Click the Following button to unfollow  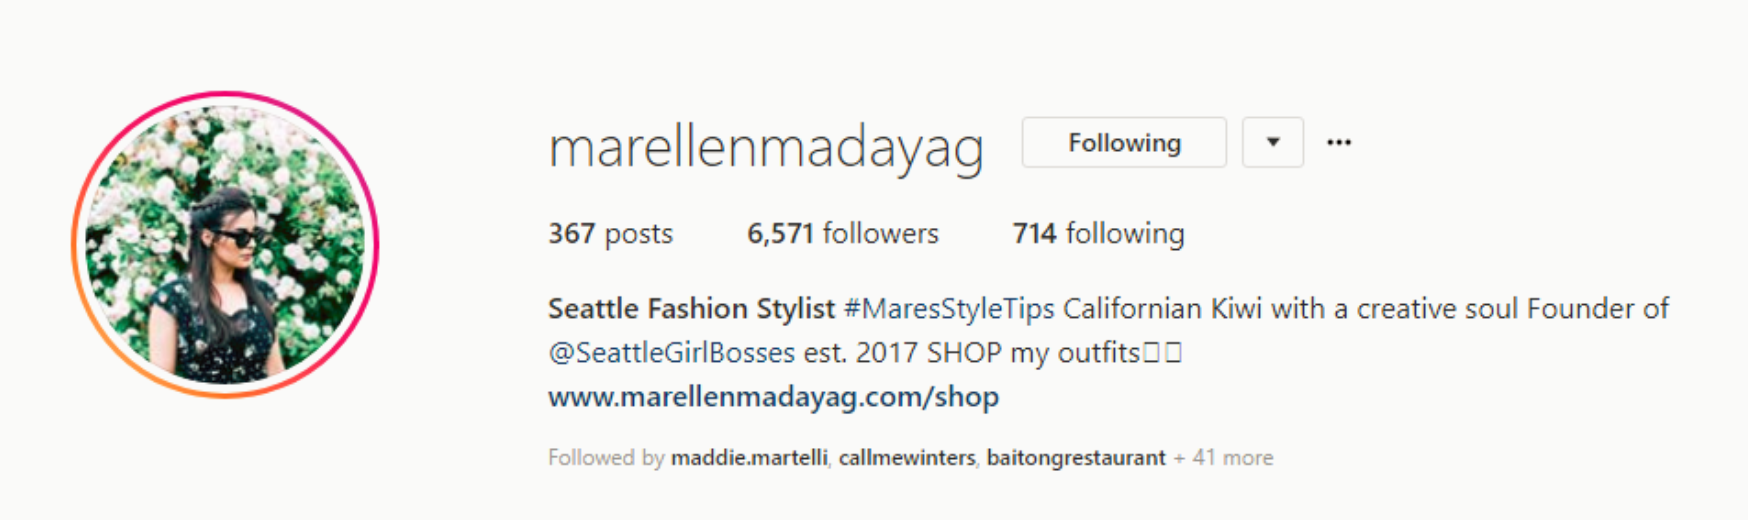pyautogui.click(x=1124, y=142)
